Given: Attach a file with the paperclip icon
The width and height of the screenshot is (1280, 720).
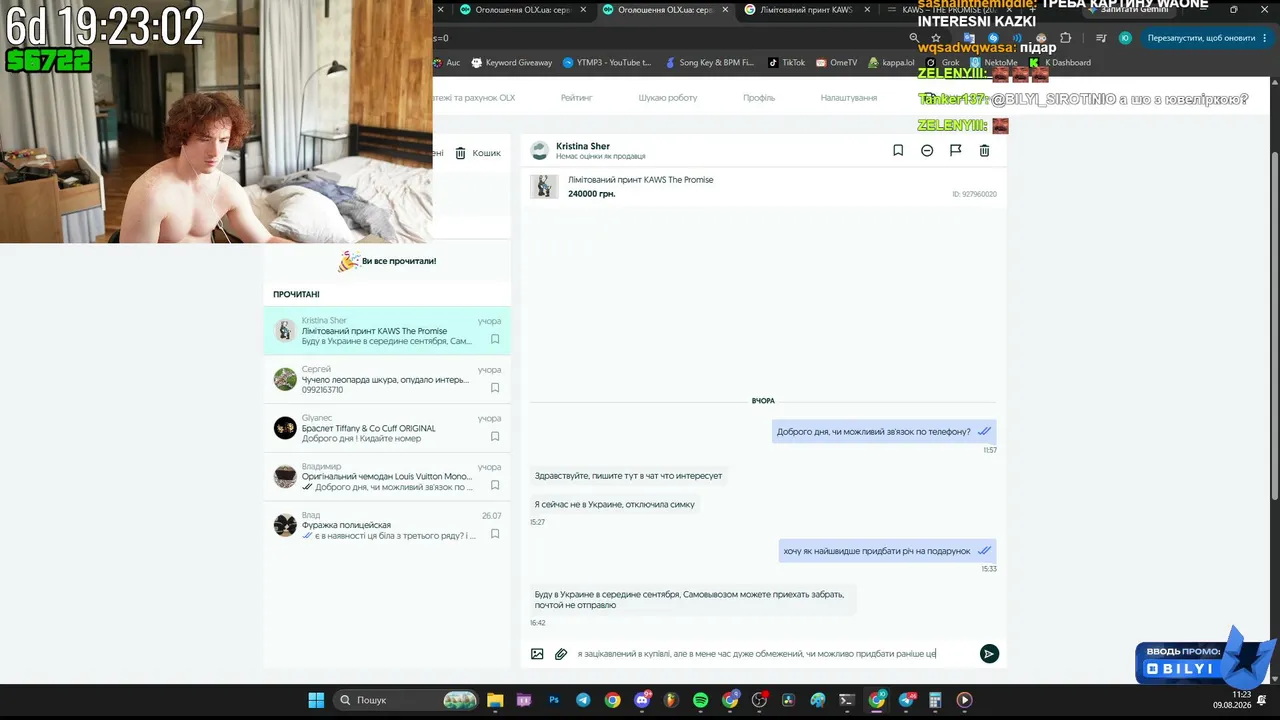Looking at the screenshot, I should coord(561,654).
